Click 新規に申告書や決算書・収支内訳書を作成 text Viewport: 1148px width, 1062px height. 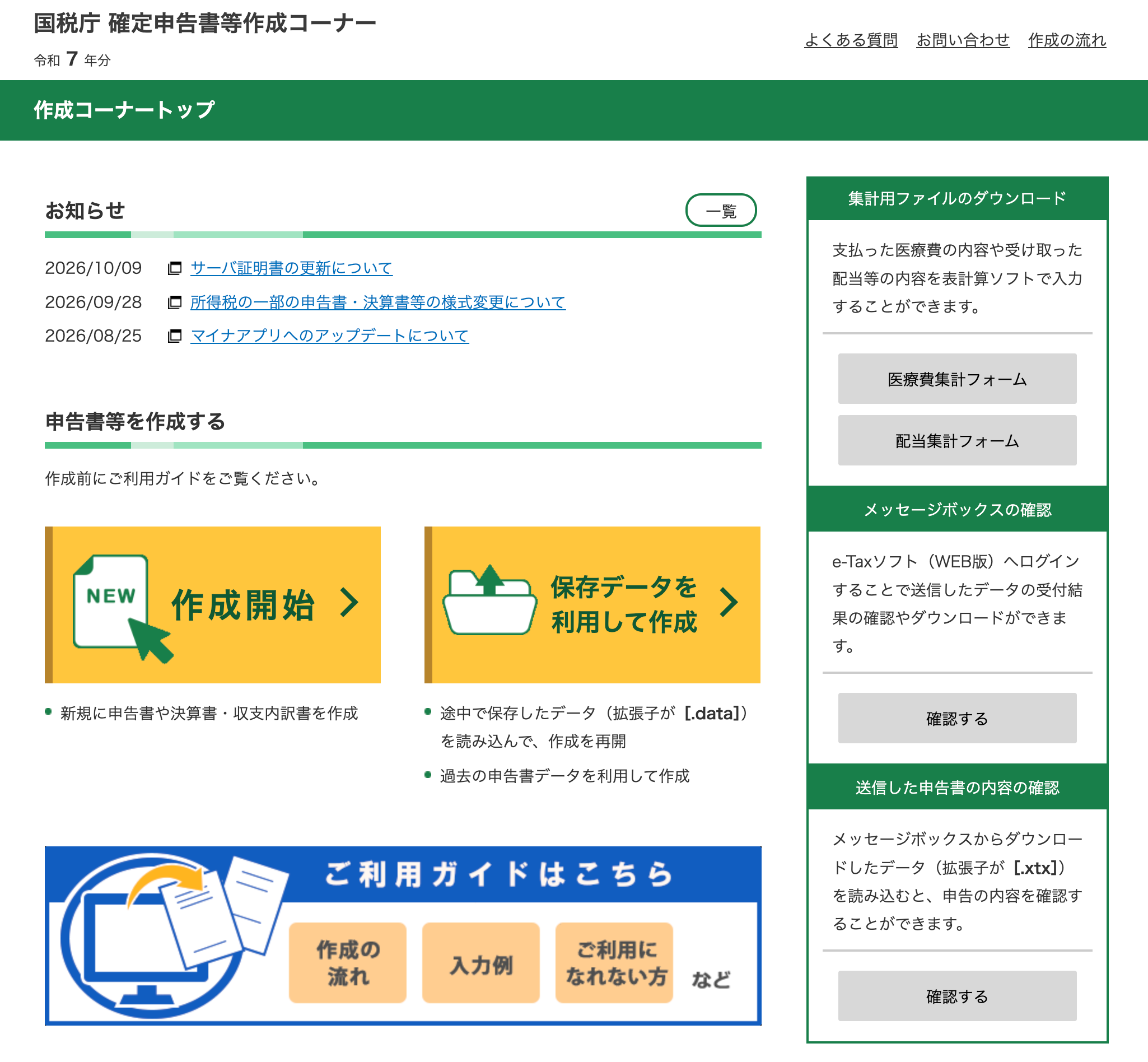tap(209, 714)
